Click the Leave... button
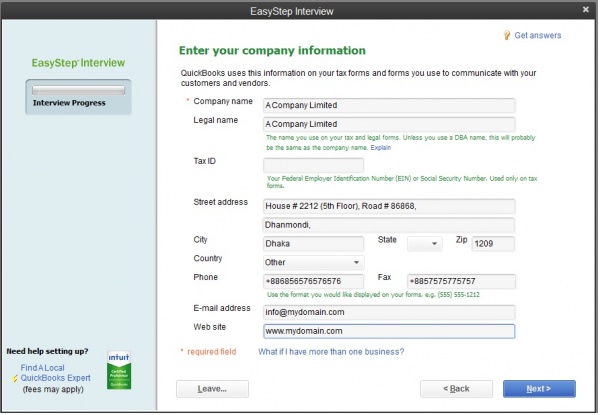 point(212,389)
